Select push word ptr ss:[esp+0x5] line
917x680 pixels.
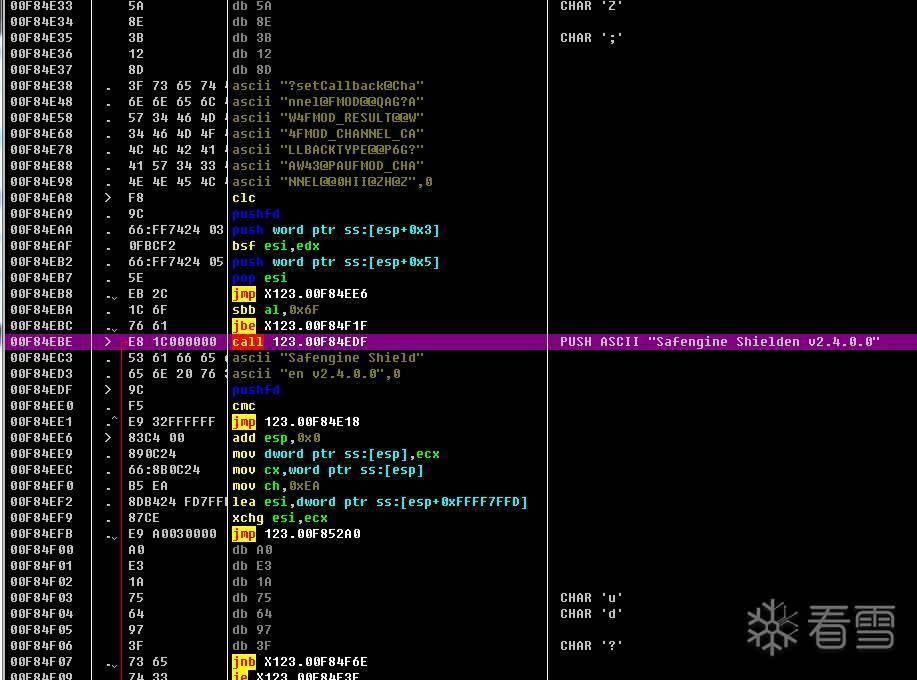tap(336, 262)
